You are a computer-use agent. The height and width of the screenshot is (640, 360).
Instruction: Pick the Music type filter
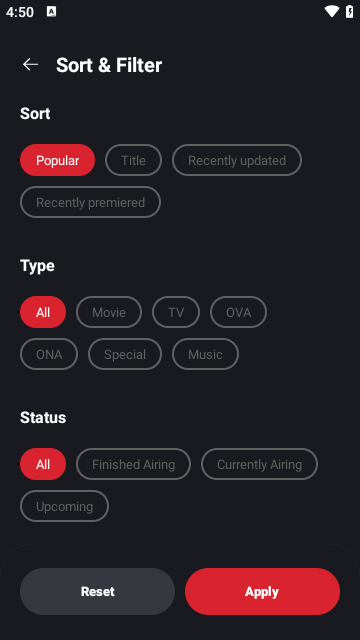pyautogui.click(x=205, y=354)
